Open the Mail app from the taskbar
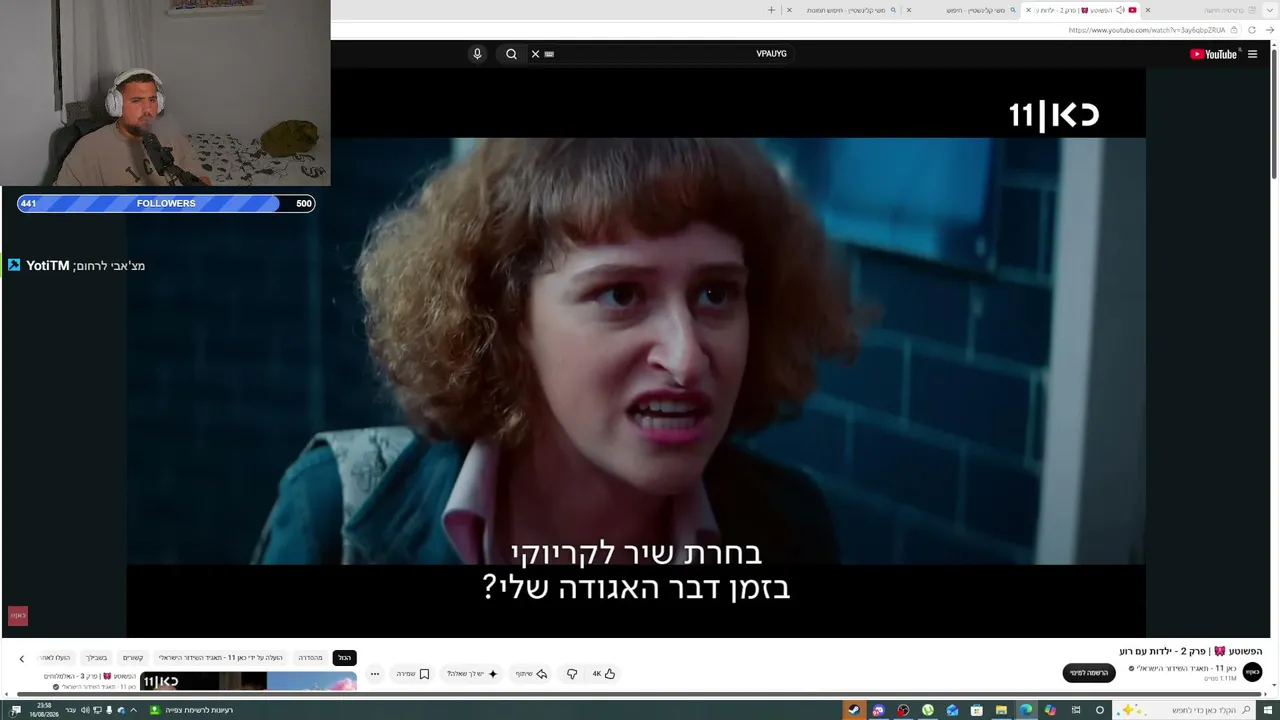This screenshot has height=720, width=1280. coord(952,710)
